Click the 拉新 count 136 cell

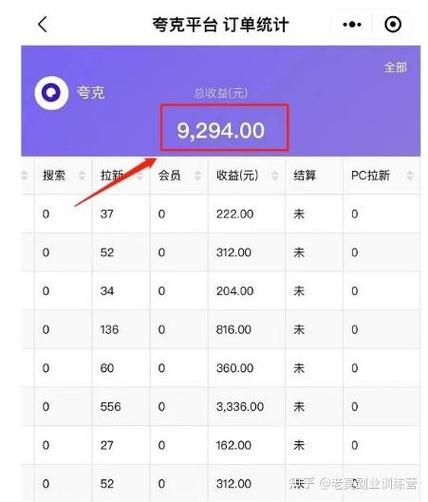click(x=109, y=330)
